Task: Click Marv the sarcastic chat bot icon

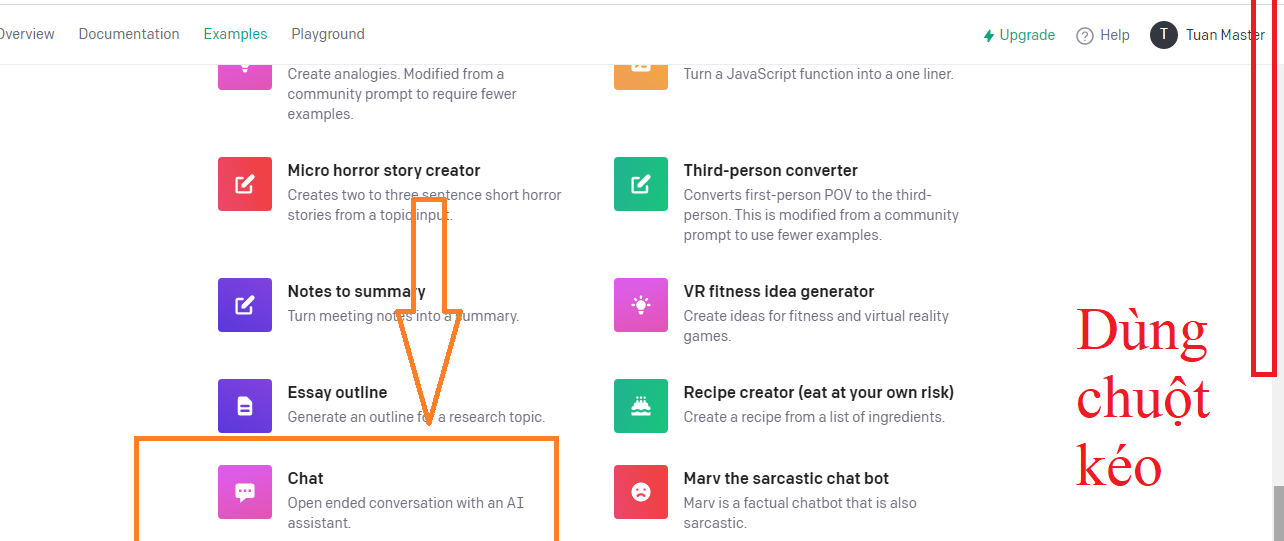Action: pyautogui.click(x=640, y=492)
